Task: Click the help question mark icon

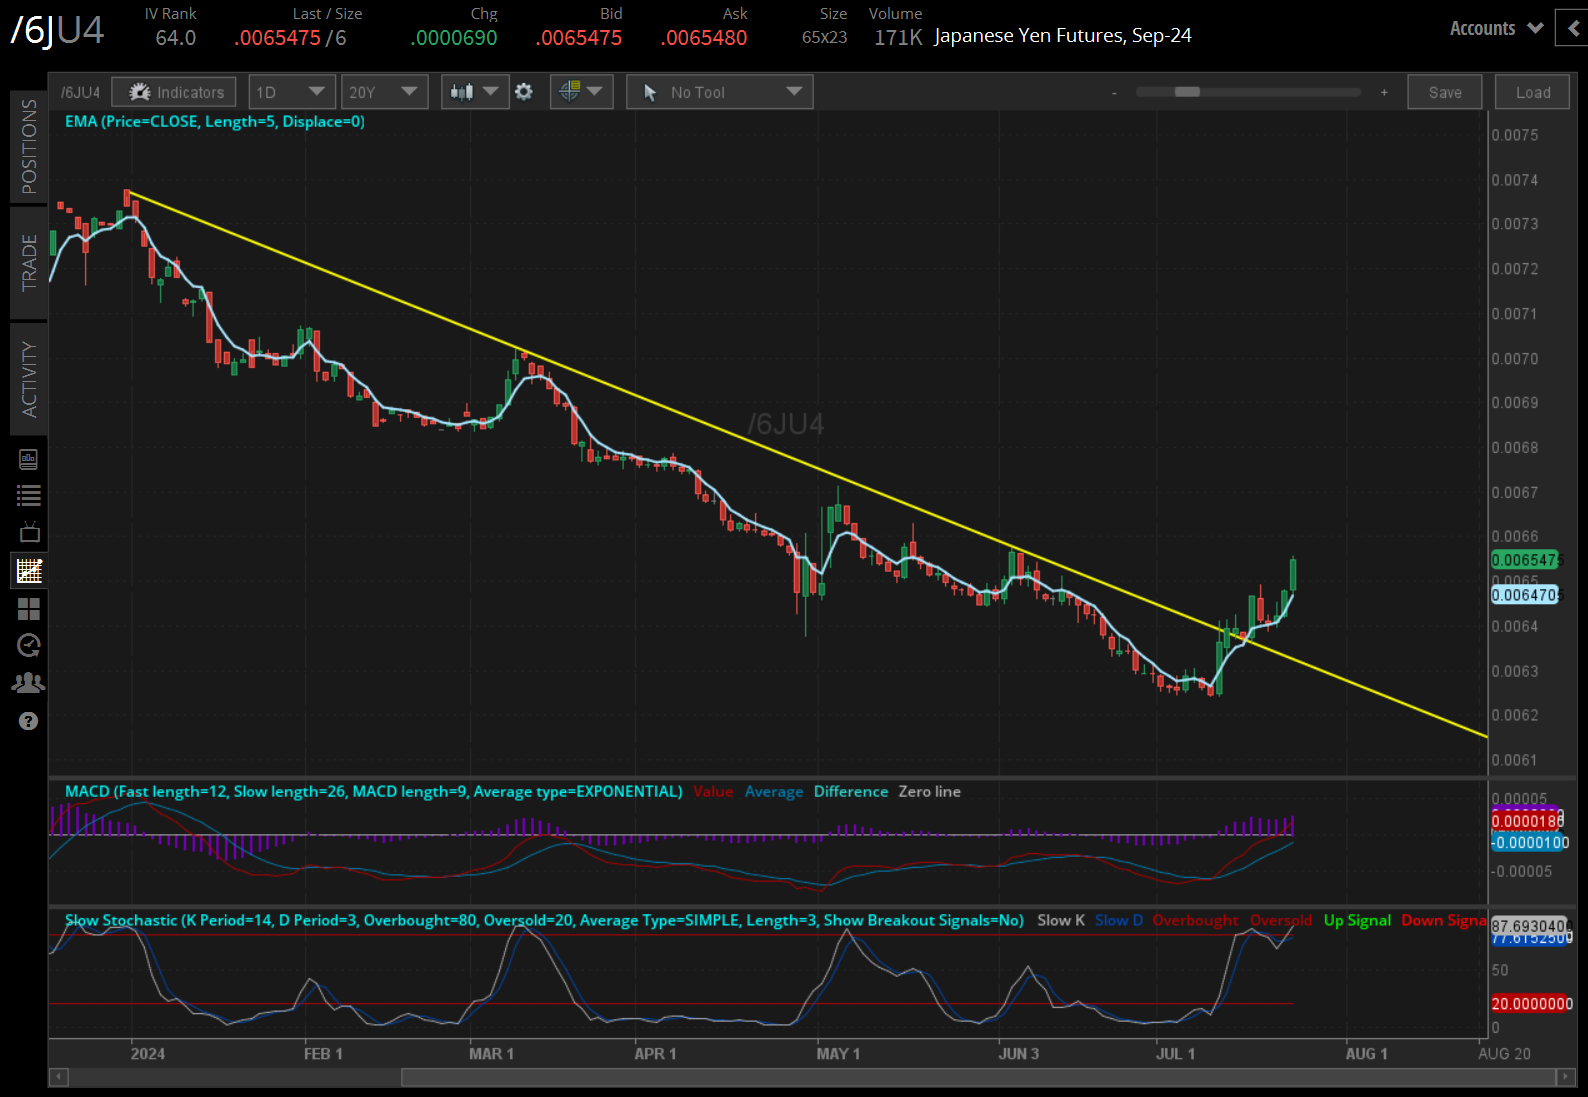Action: (29, 721)
